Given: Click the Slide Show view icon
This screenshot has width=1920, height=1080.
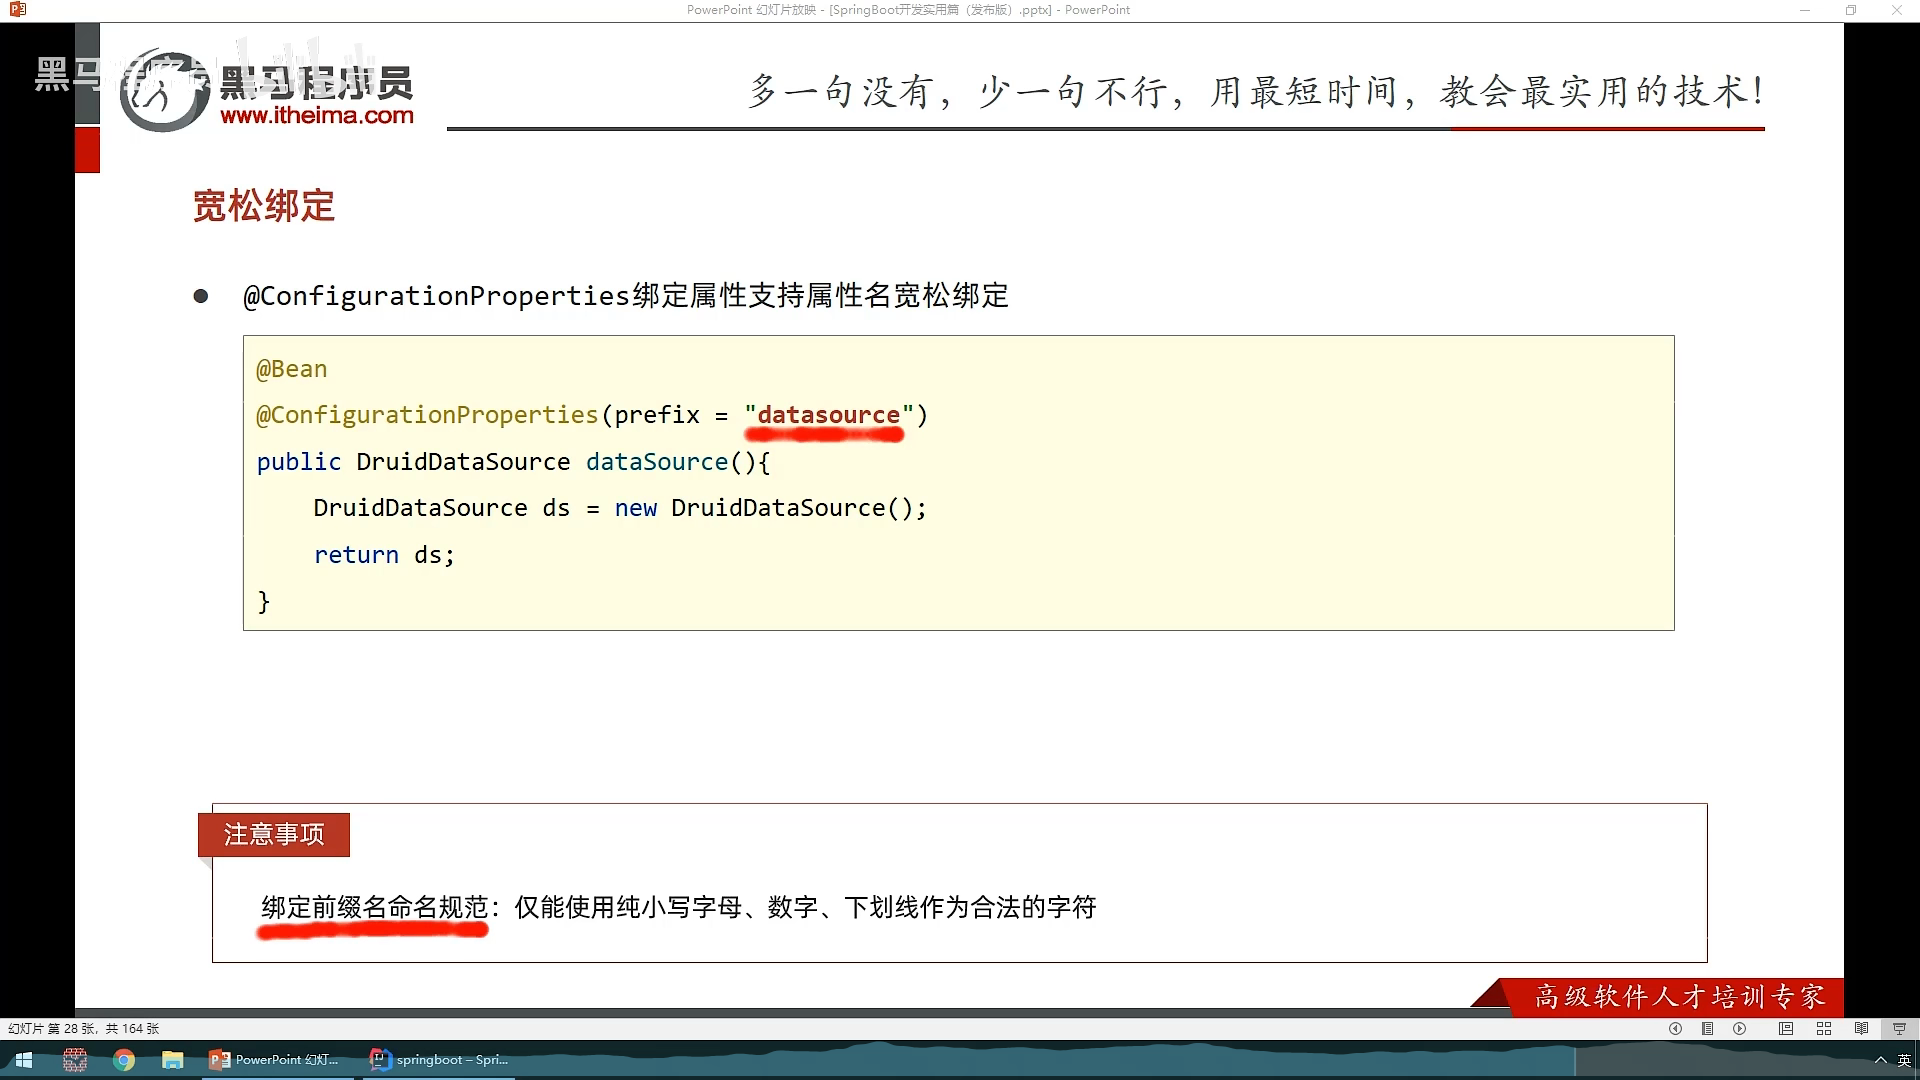Looking at the screenshot, I should pos(1899,1028).
